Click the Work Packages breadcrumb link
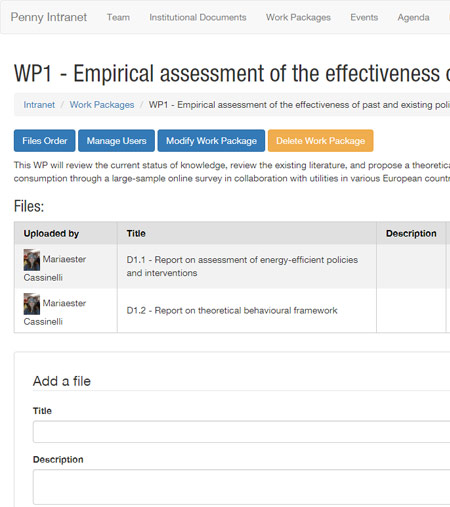 (x=102, y=105)
